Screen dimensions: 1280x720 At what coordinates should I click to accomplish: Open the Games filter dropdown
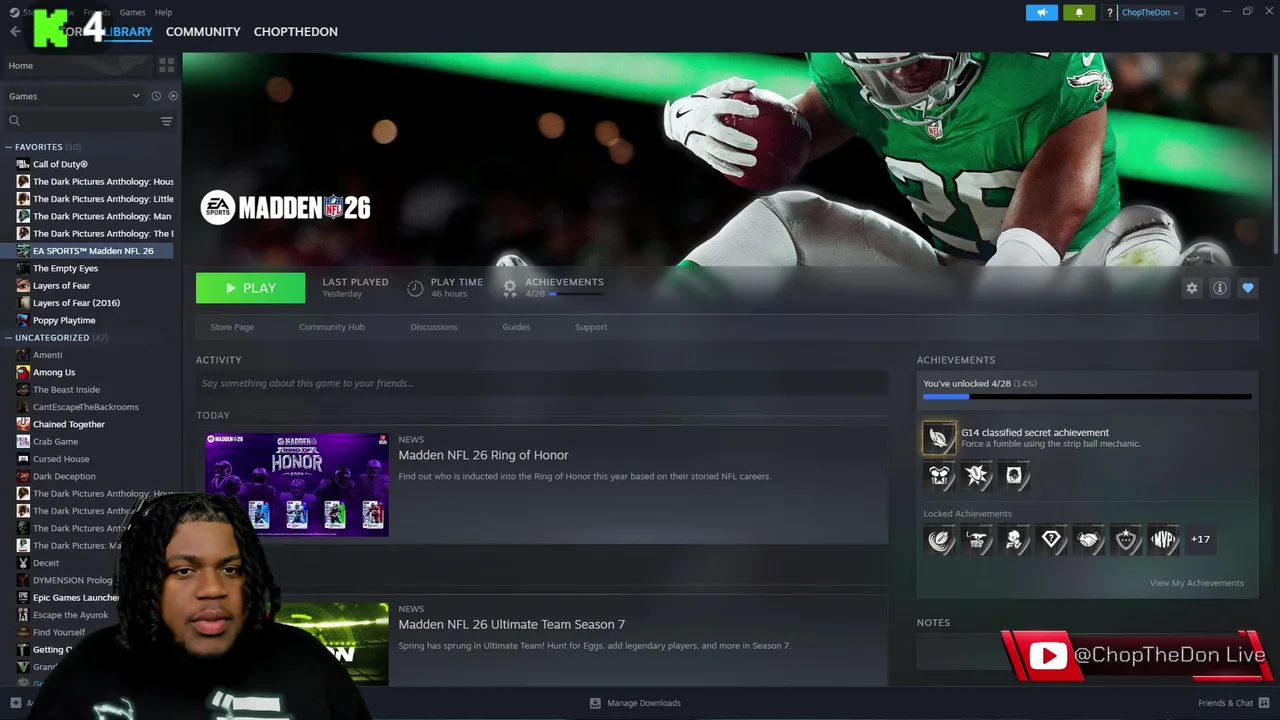(x=74, y=96)
